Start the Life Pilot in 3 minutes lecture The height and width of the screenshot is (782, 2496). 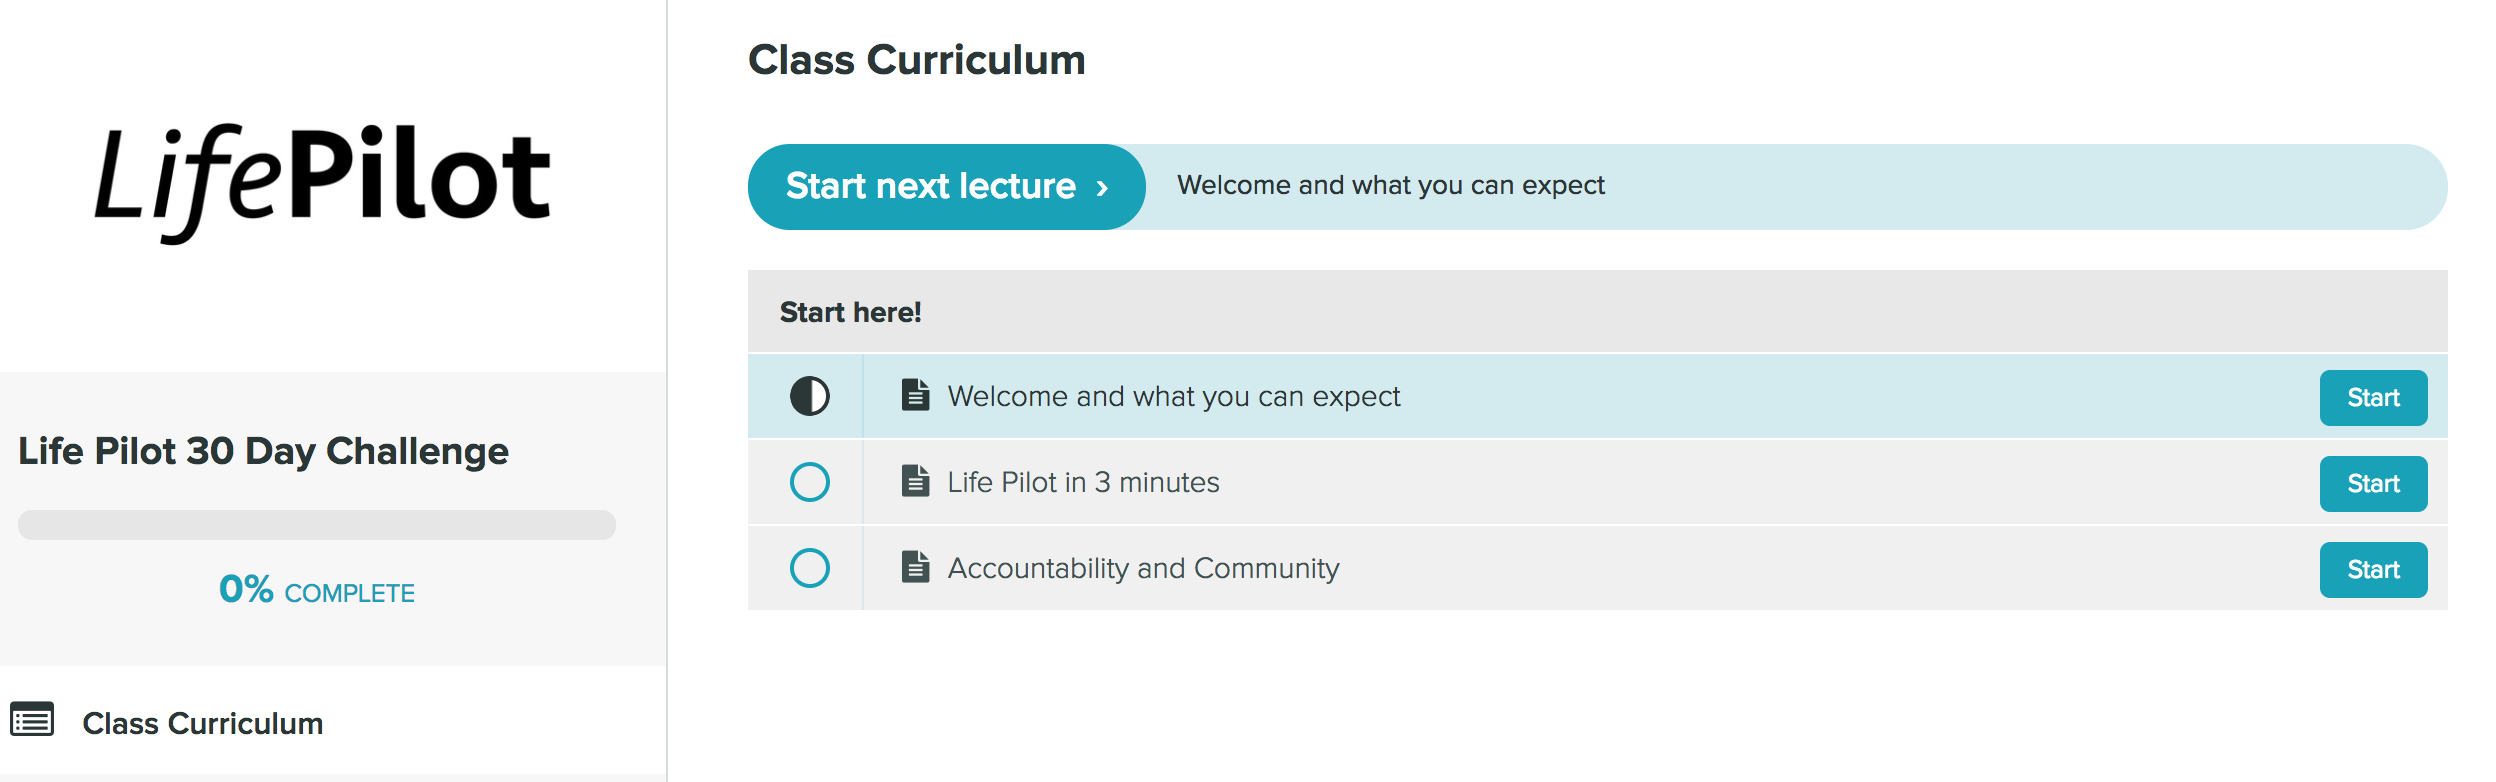coord(2373,484)
